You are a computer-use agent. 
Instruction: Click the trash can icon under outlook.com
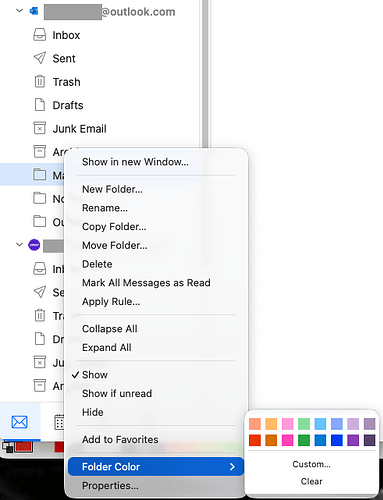point(40,81)
